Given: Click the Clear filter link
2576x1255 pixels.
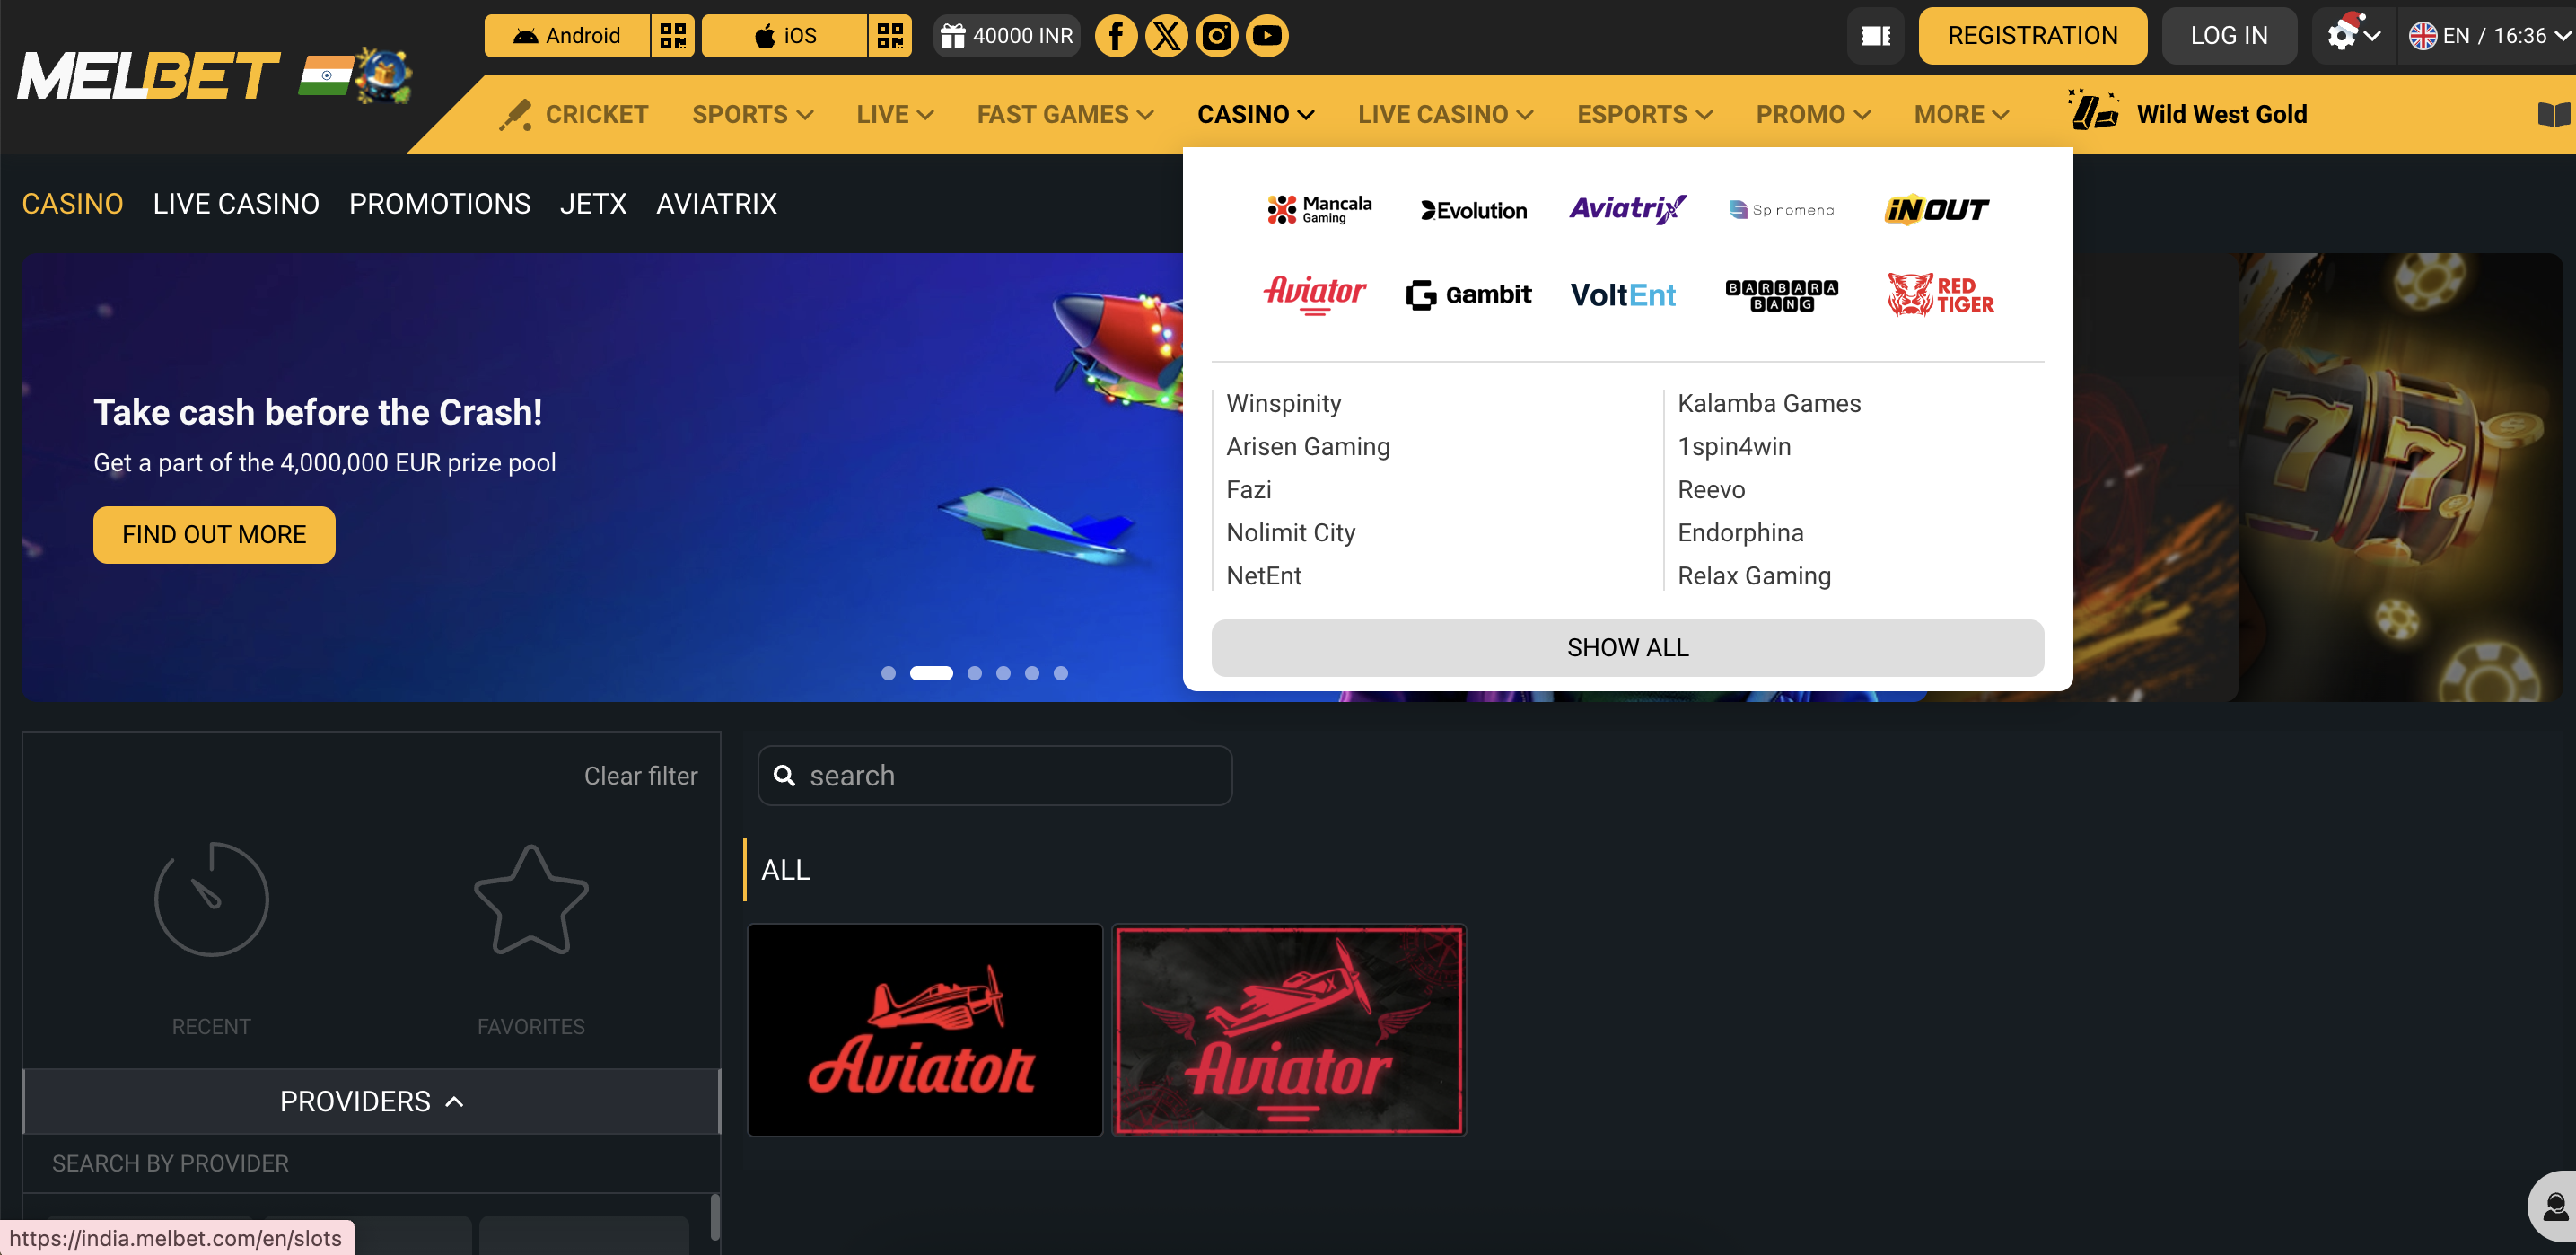Looking at the screenshot, I should [x=641, y=776].
